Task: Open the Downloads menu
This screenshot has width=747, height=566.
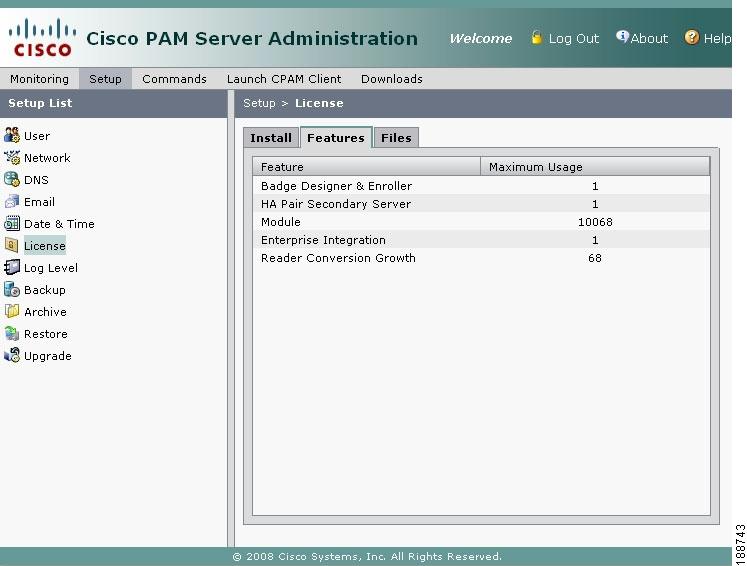Action: (392, 79)
